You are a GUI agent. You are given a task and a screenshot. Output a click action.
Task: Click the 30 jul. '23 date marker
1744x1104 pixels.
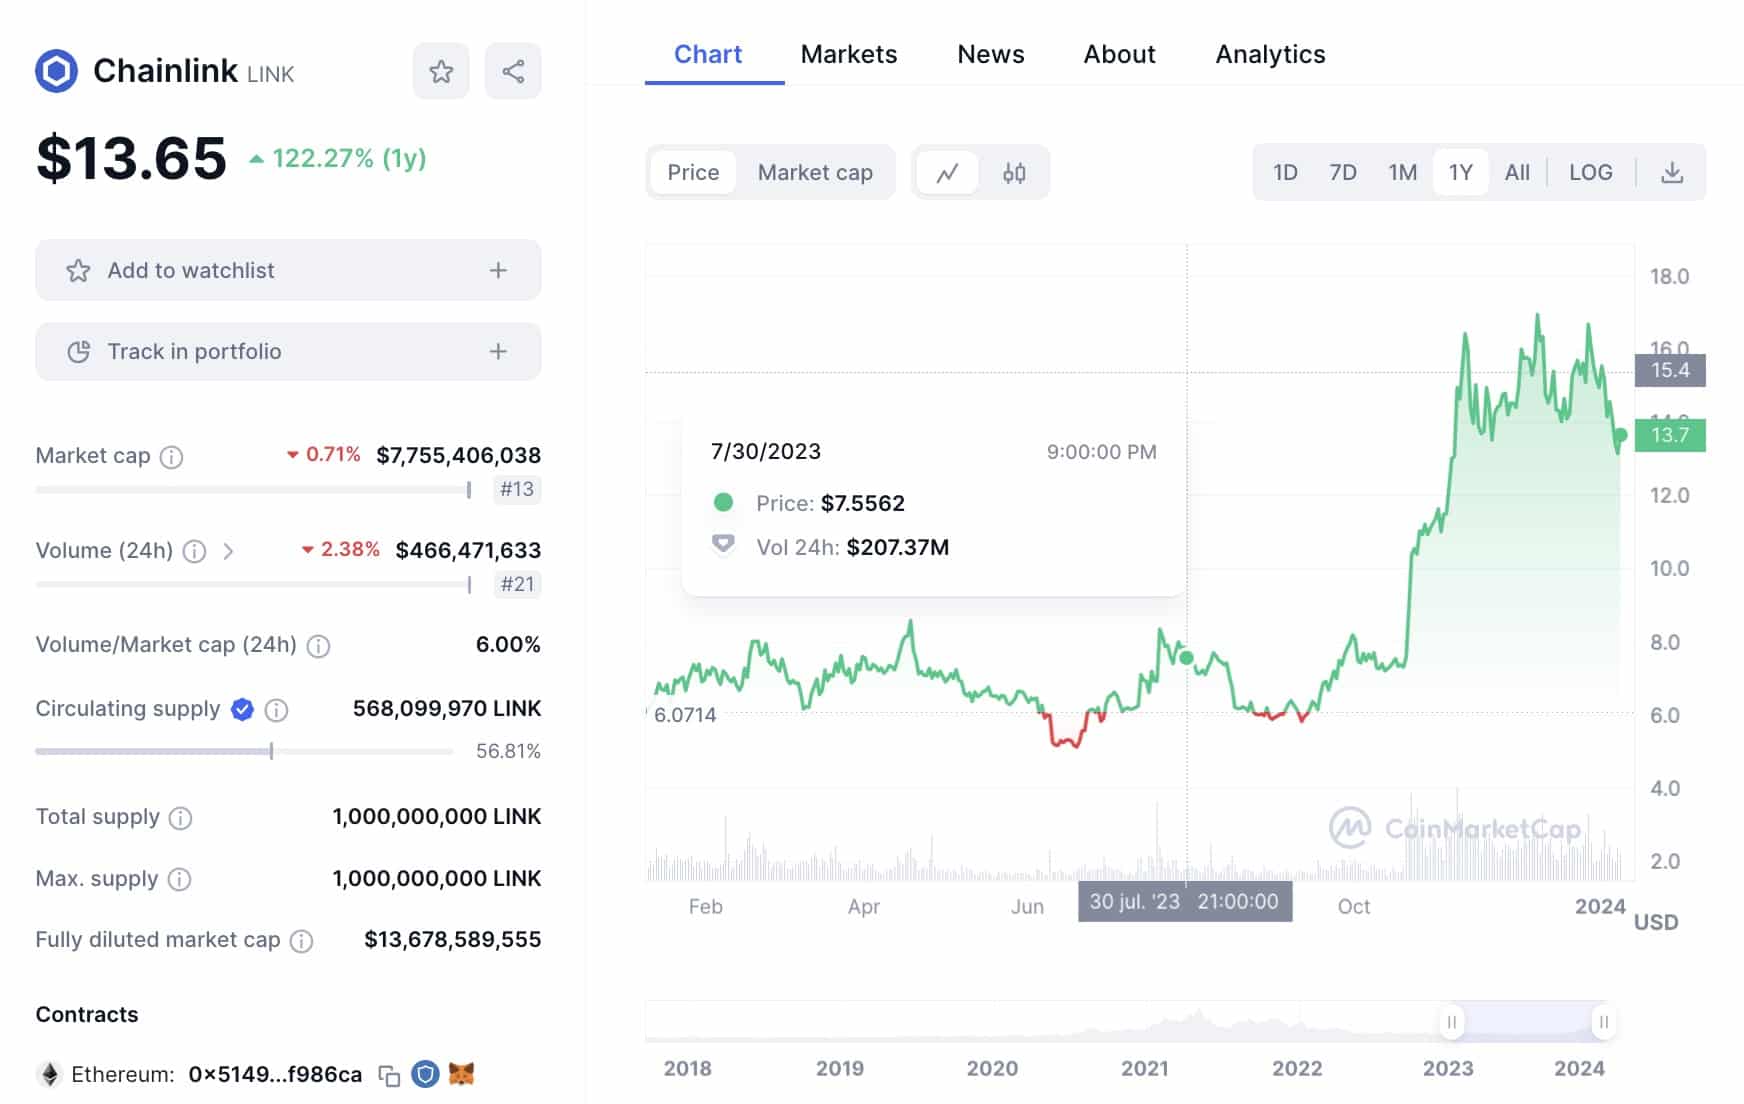coord(1185,901)
